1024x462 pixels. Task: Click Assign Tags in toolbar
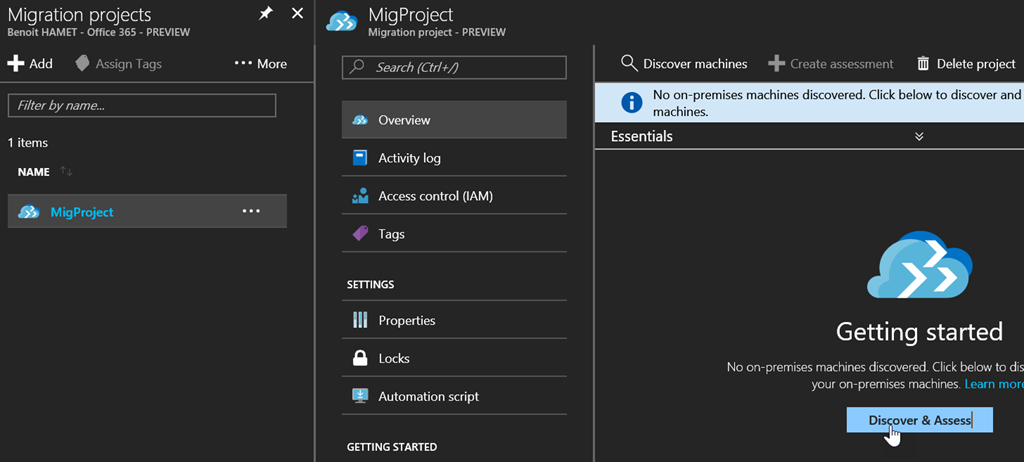click(119, 63)
